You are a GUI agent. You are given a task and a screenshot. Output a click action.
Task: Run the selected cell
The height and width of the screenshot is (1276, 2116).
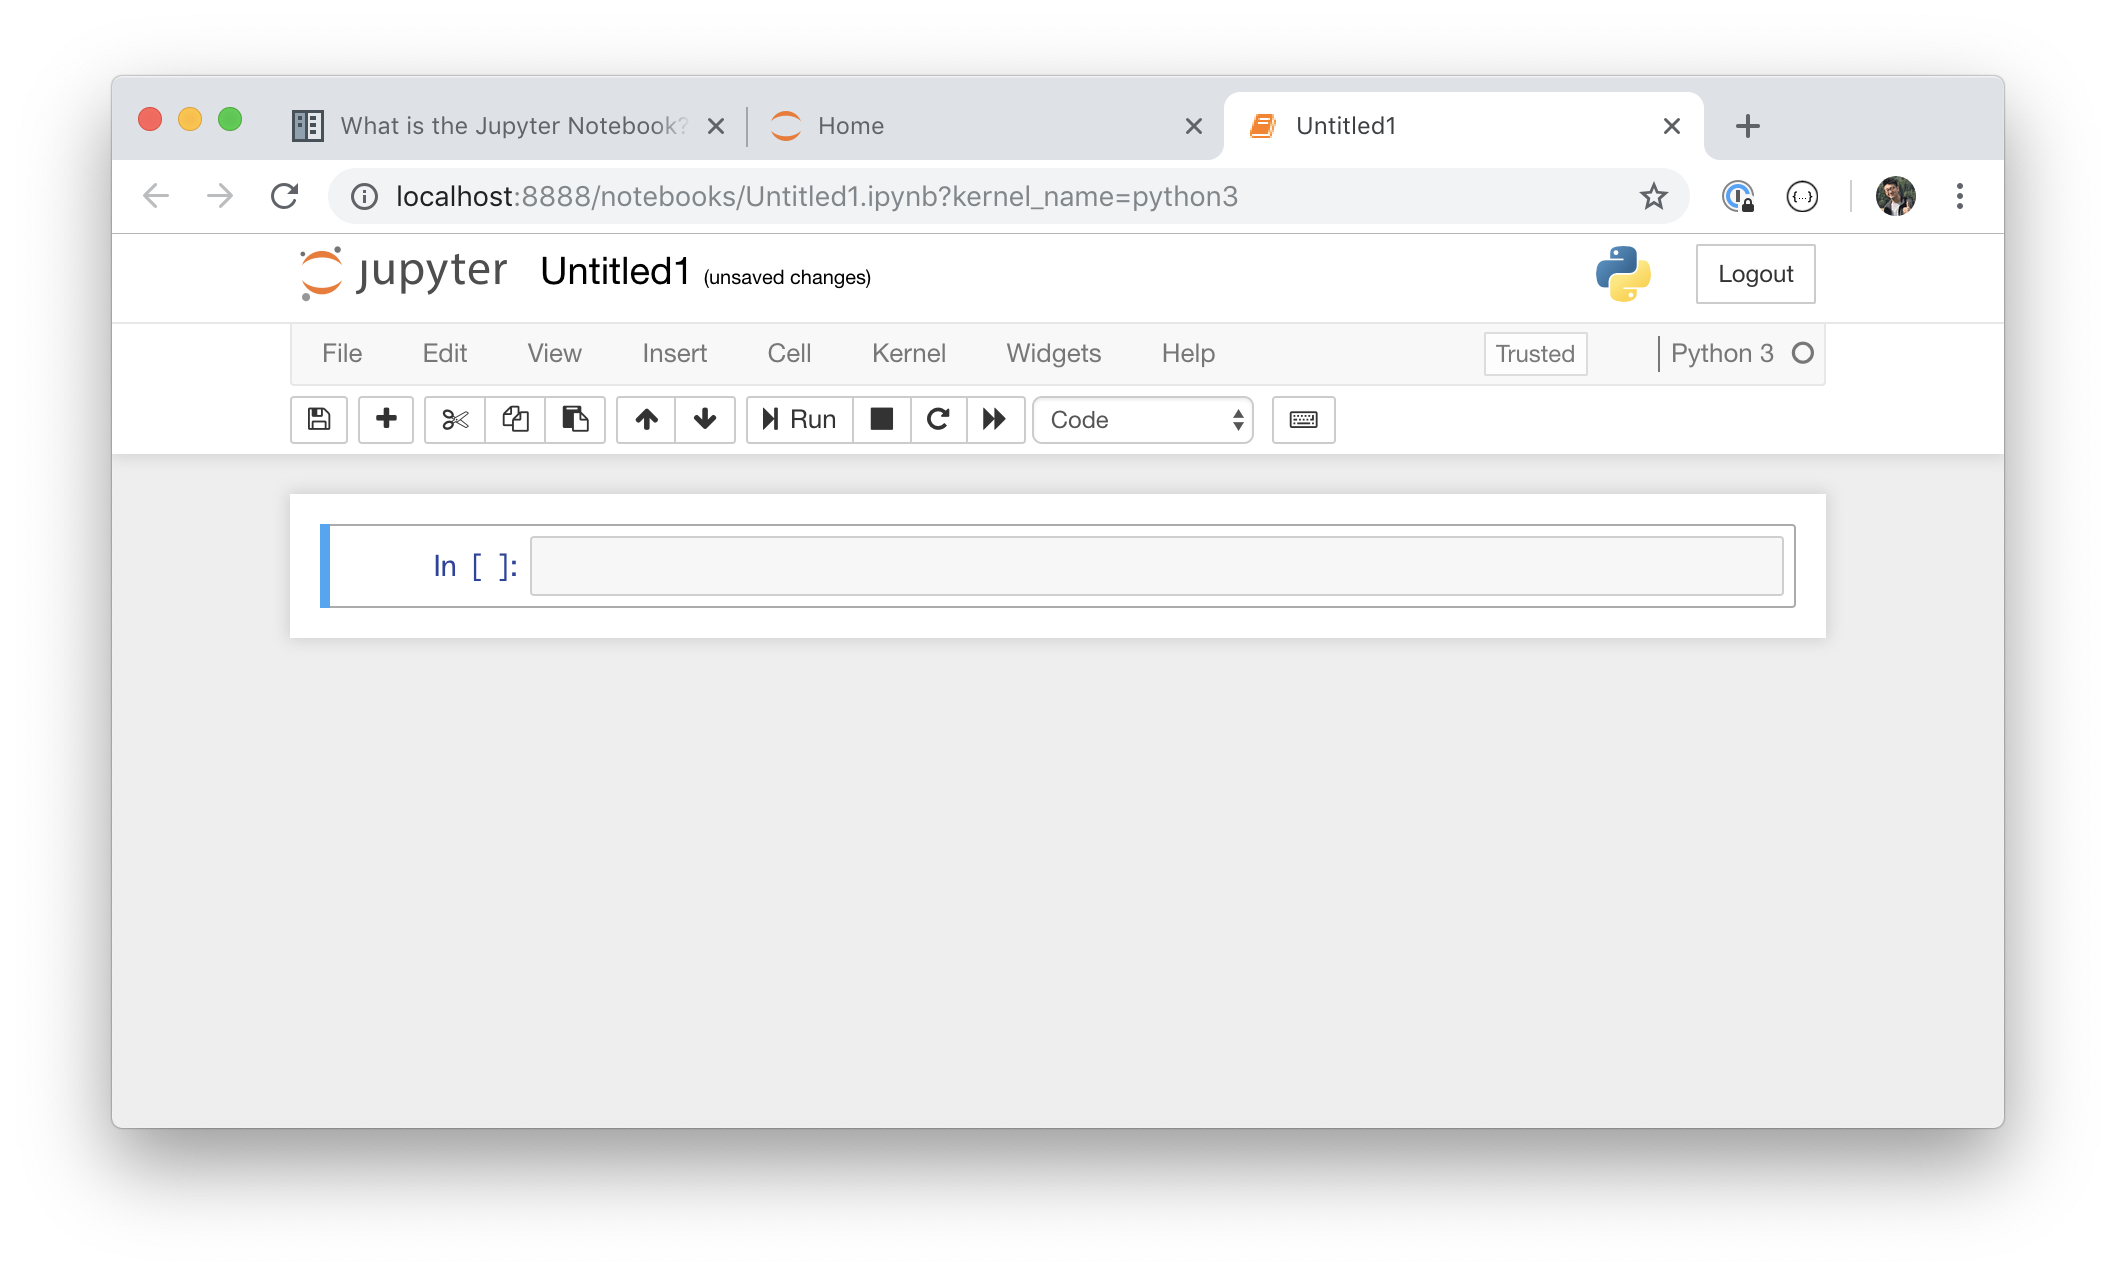click(x=797, y=420)
